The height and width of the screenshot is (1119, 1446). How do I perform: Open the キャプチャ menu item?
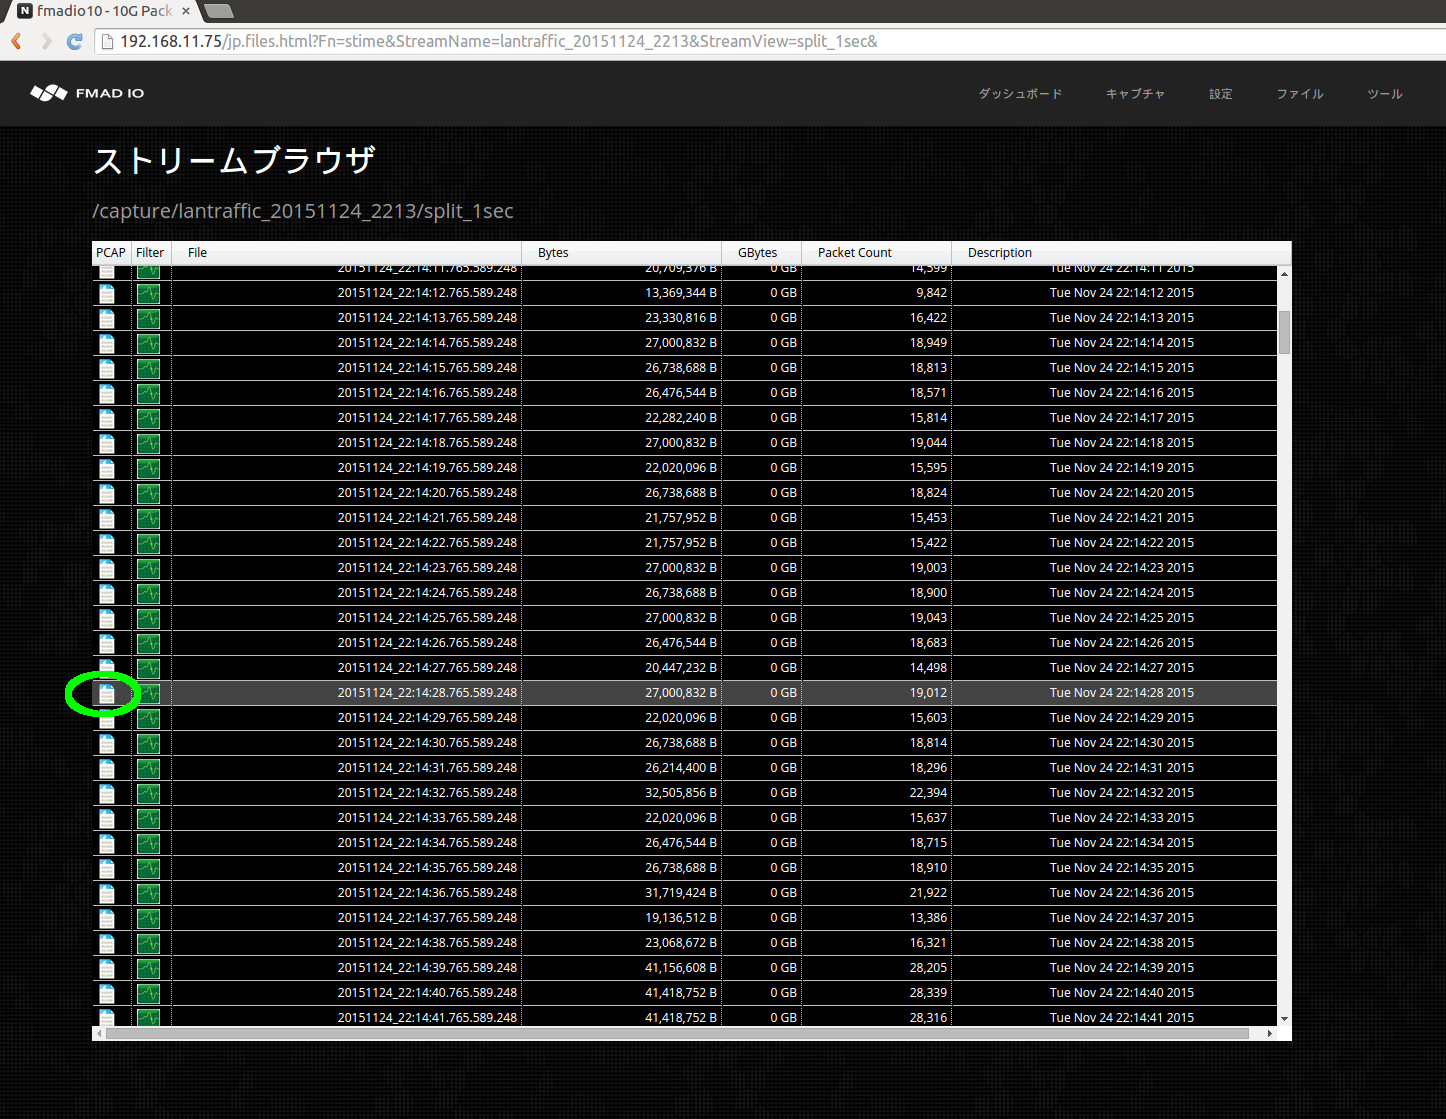(1135, 93)
